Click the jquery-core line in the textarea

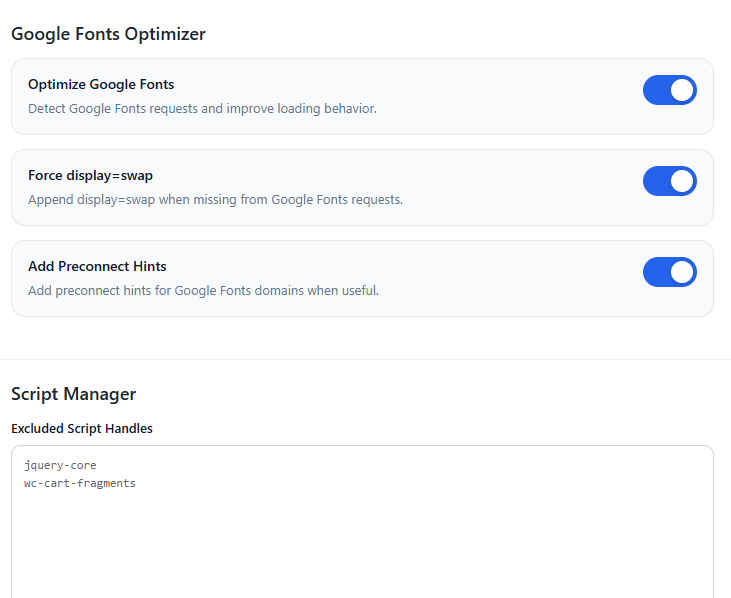[x=60, y=465]
